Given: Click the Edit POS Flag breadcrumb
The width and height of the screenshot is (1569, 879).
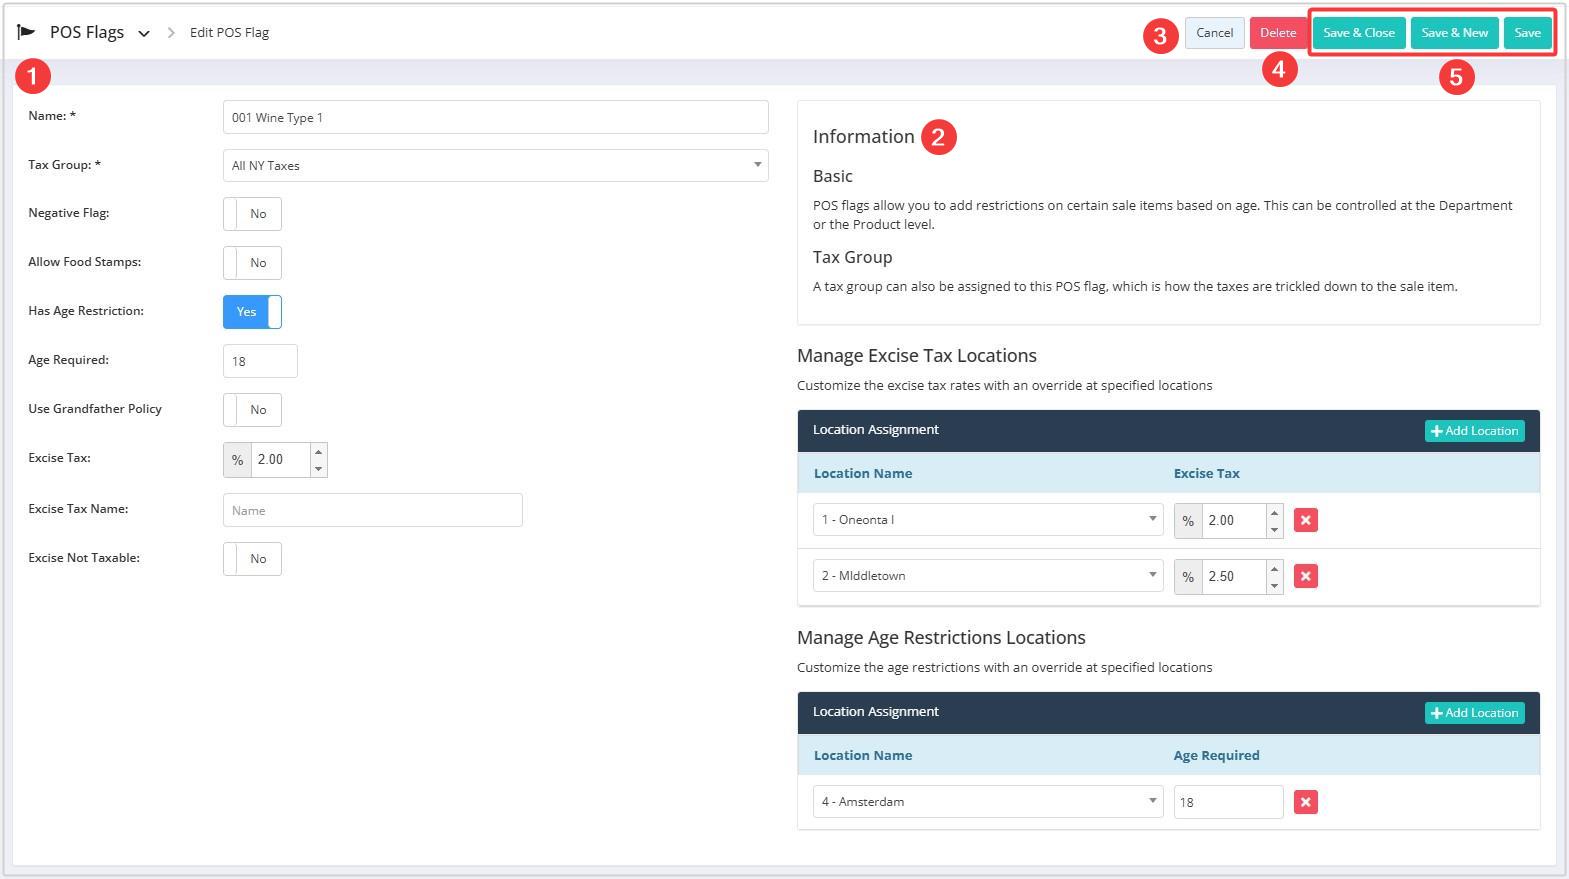Looking at the screenshot, I should coord(229,33).
